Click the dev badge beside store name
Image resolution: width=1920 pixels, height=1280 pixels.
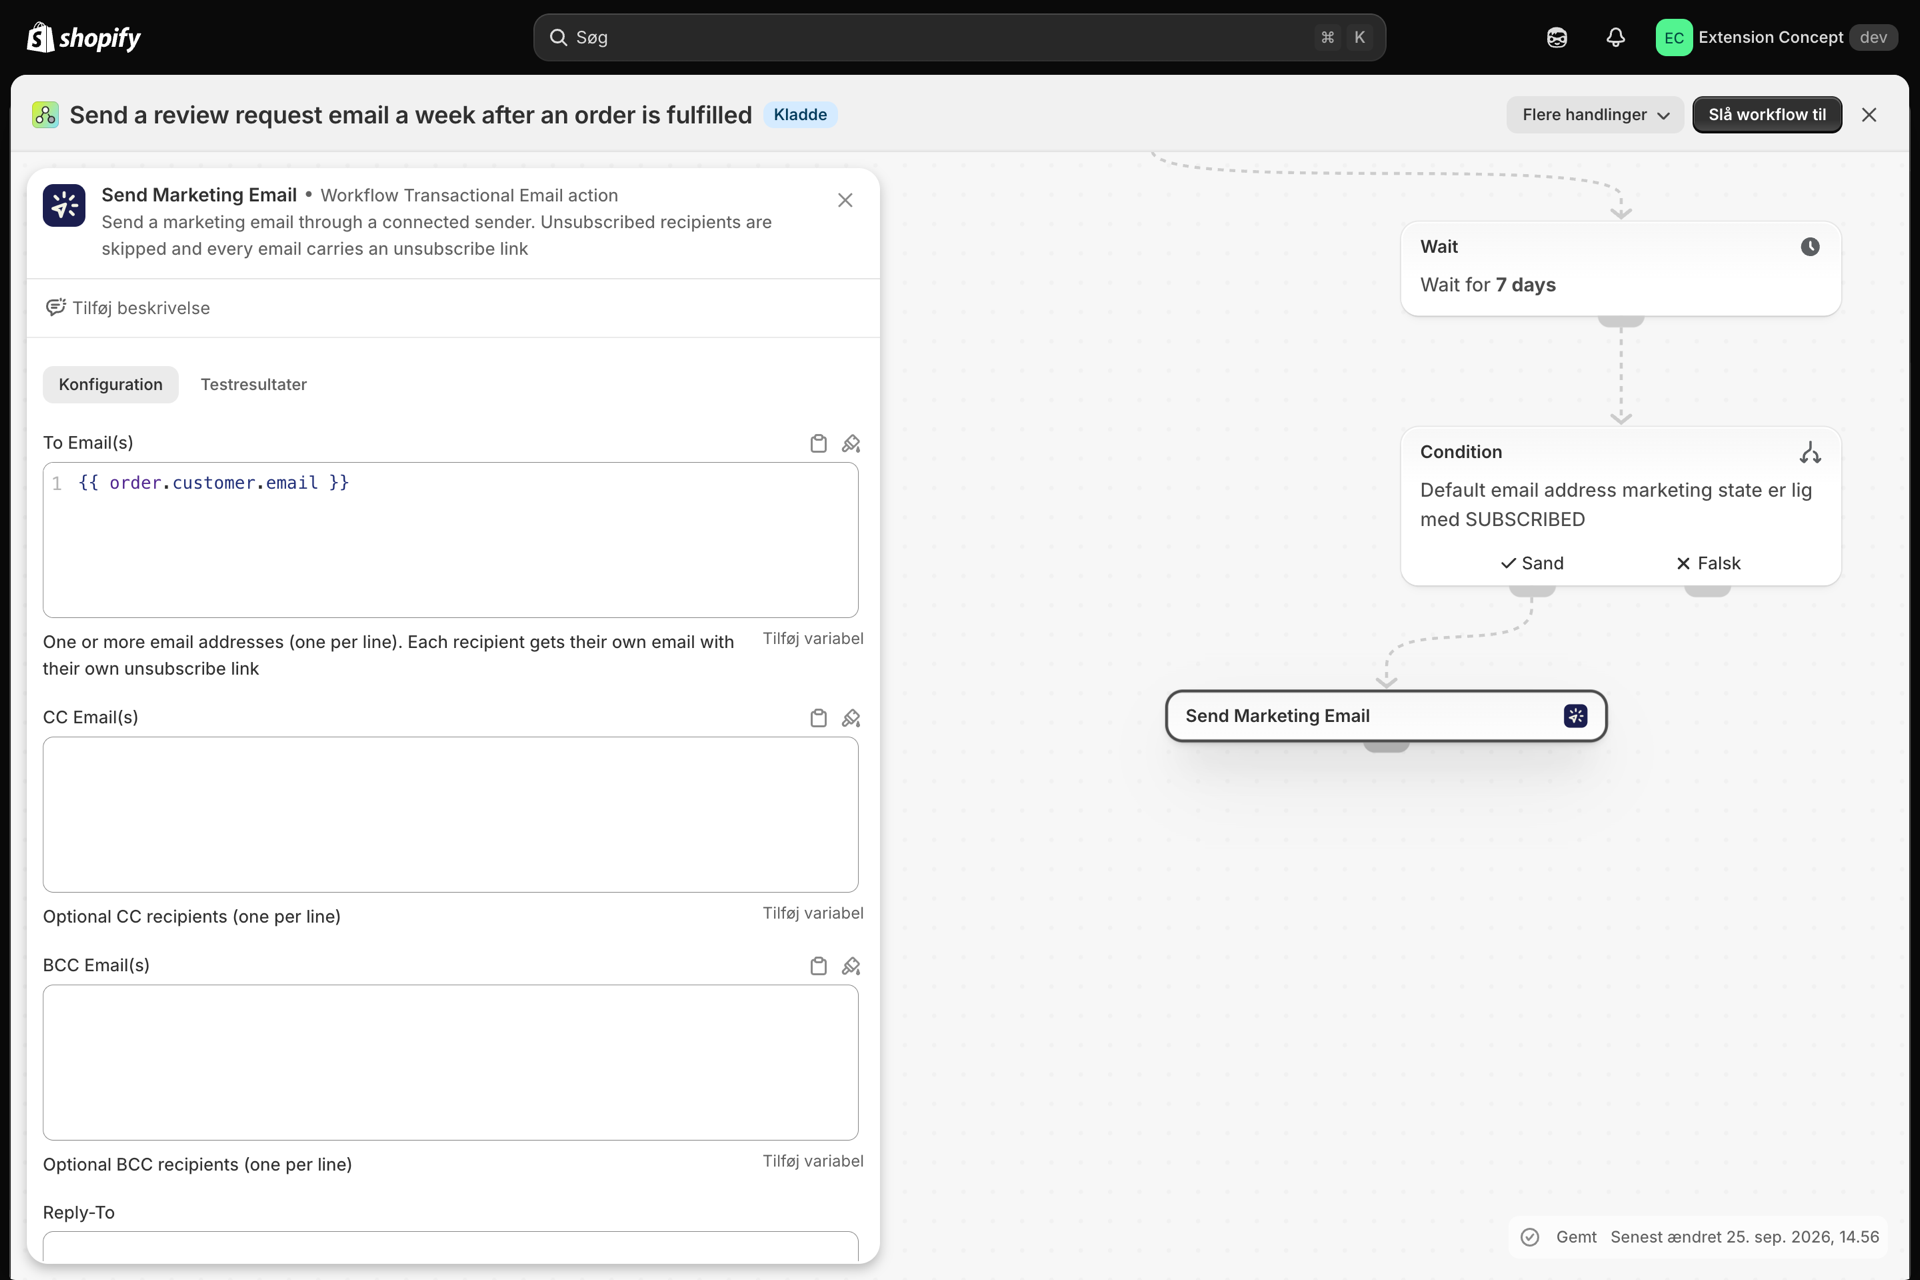pos(1873,38)
